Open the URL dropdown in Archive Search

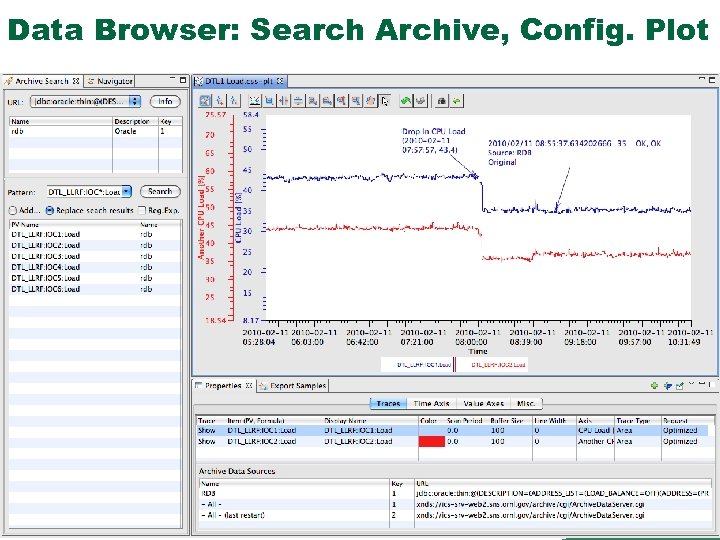(x=135, y=101)
